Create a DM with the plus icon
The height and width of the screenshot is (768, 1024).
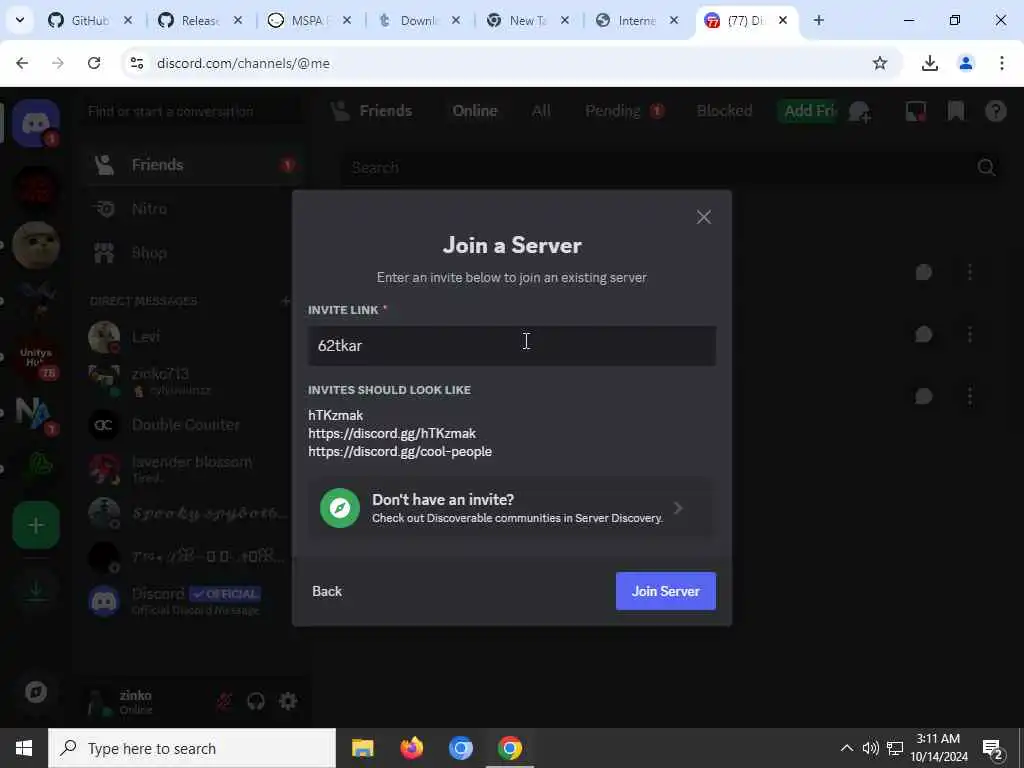[x=285, y=301]
